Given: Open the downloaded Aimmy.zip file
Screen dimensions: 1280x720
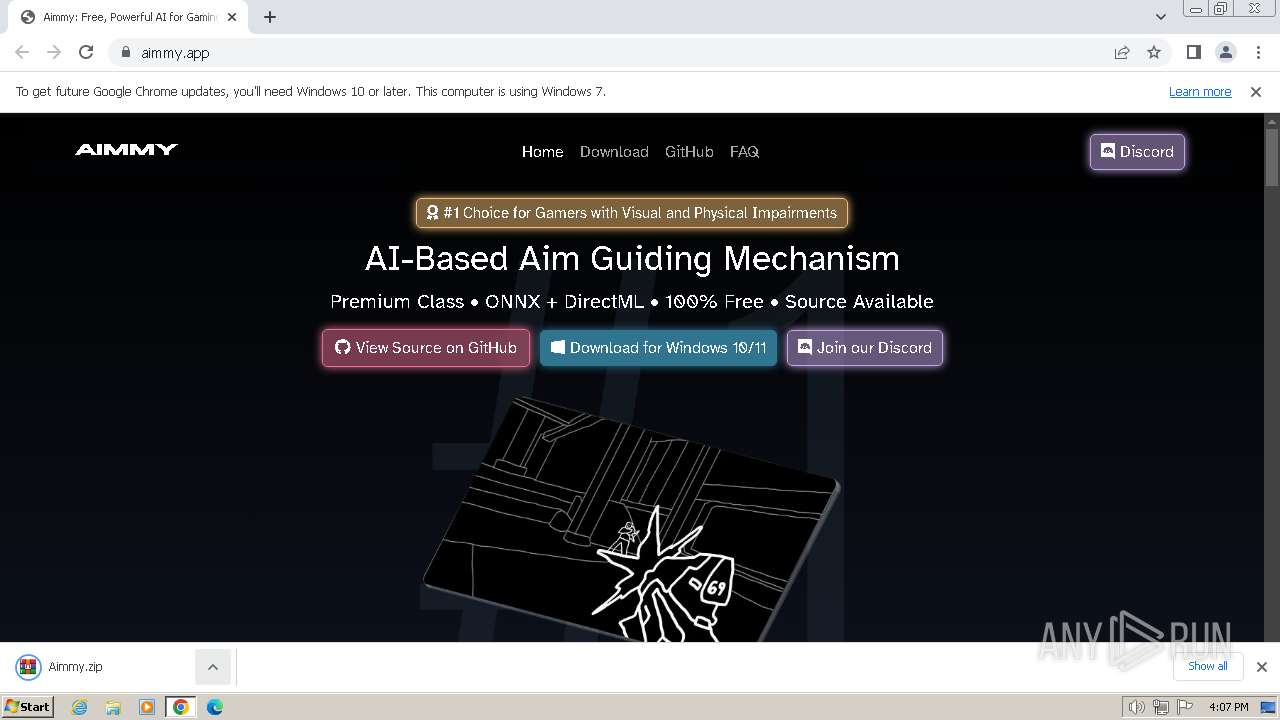Looking at the screenshot, I should pos(76,667).
